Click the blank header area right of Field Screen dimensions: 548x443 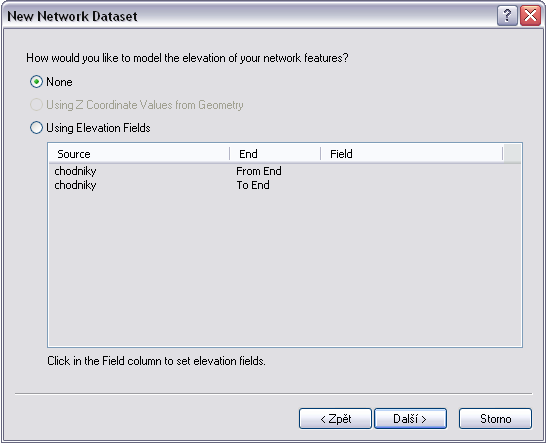[x=512, y=154]
